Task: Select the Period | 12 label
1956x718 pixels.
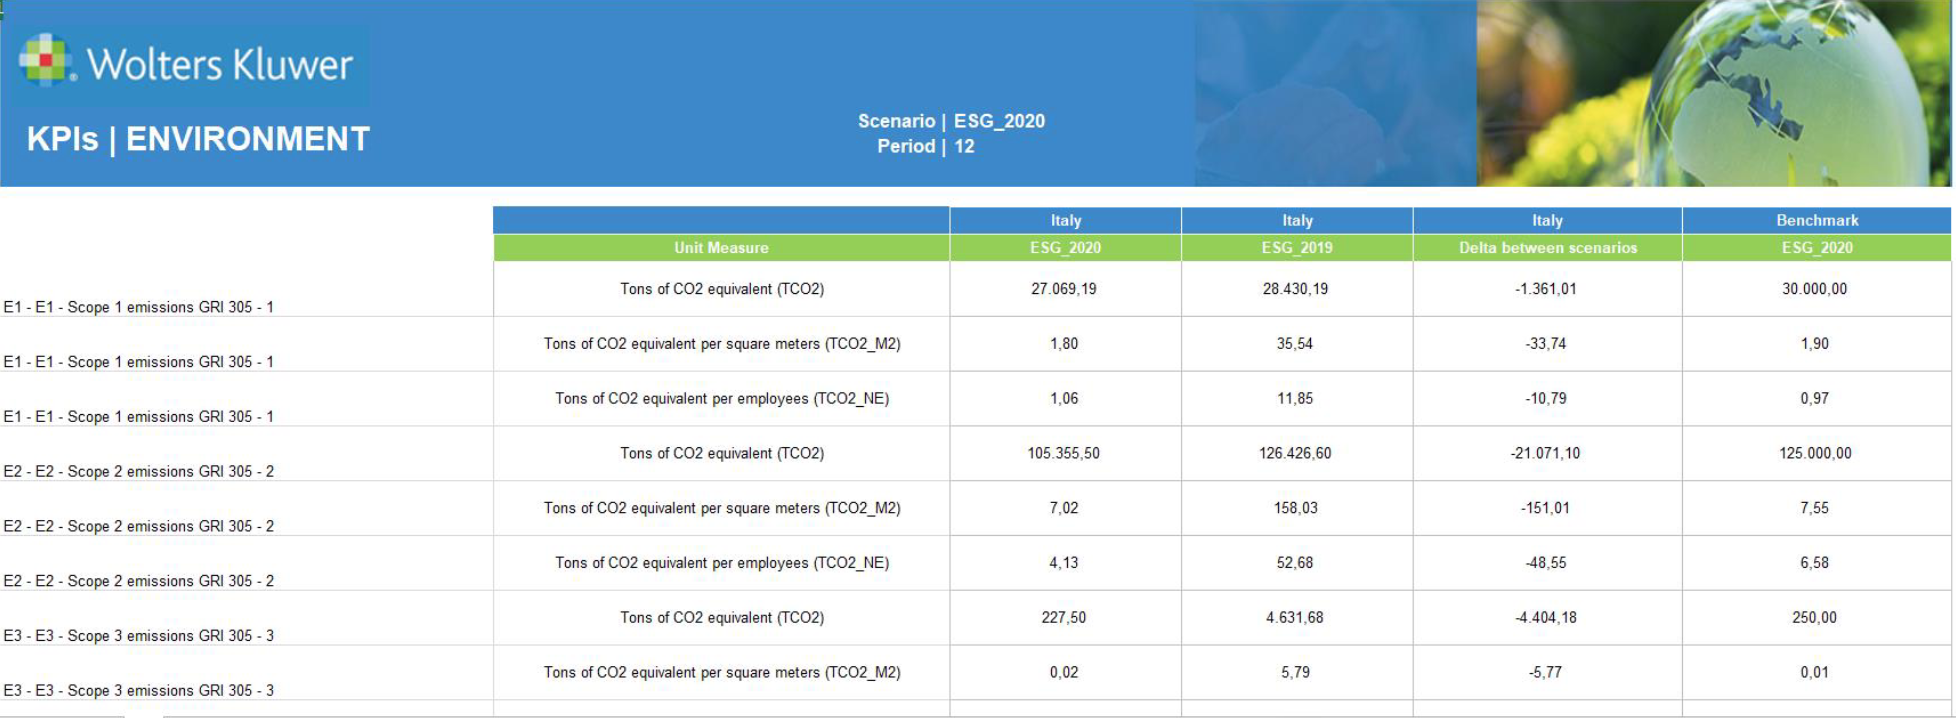Action: (925, 146)
